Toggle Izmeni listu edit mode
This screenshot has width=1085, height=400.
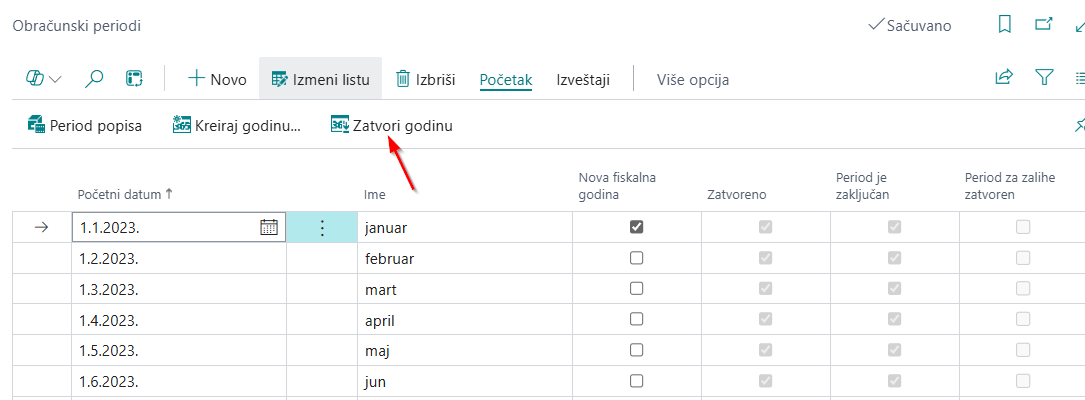pyautogui.click(x=320, y=80)
